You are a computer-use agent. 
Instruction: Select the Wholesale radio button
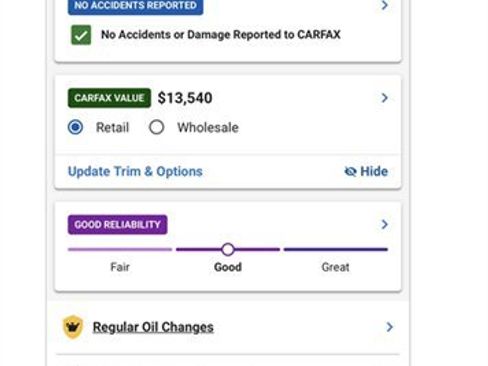coord(156,127)
